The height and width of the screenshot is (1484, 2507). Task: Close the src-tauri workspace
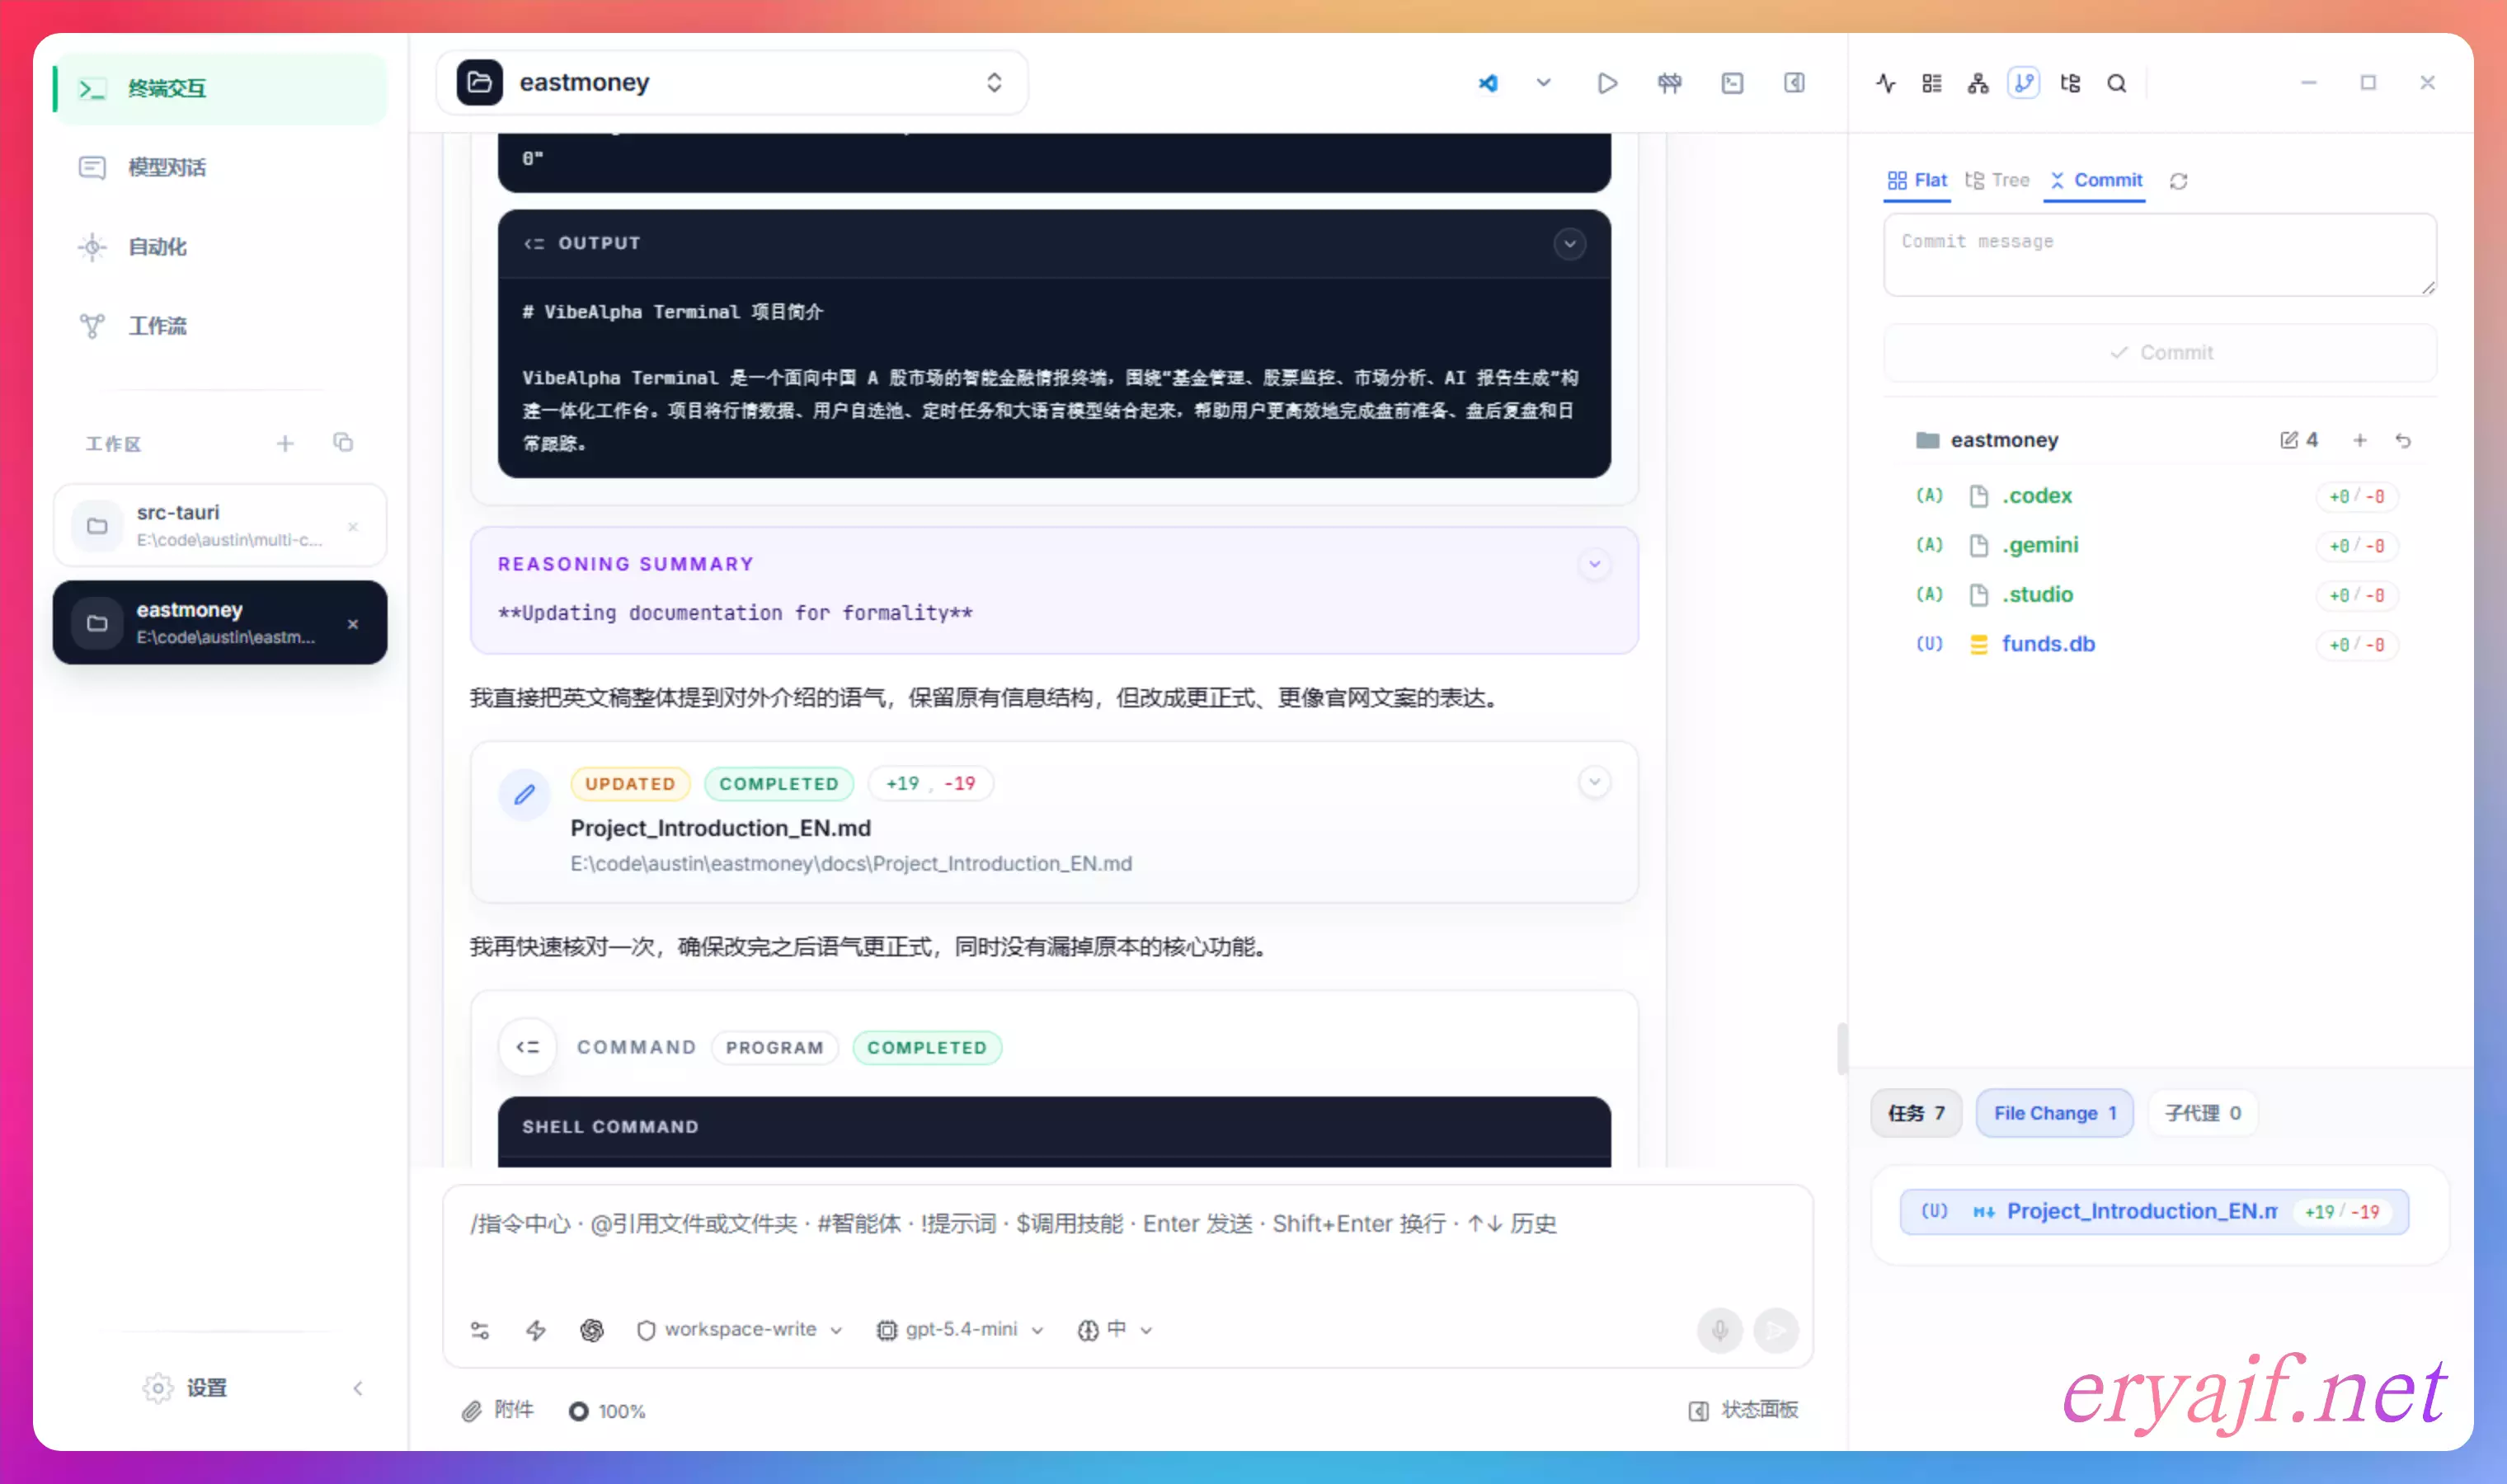(x=353, y=526)
